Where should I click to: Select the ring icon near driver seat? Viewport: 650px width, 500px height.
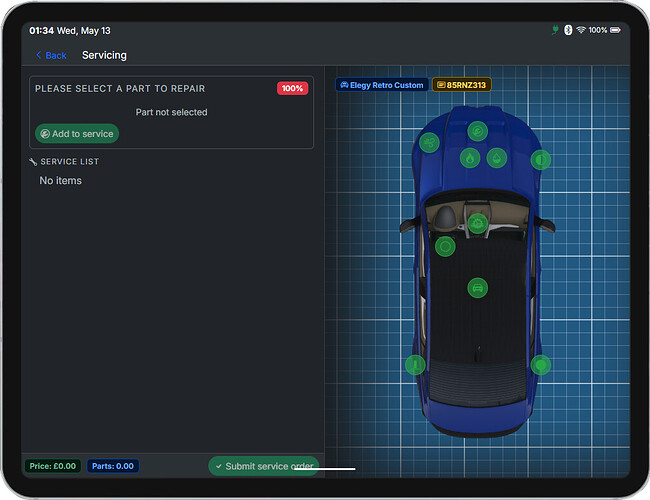[445, 247]
